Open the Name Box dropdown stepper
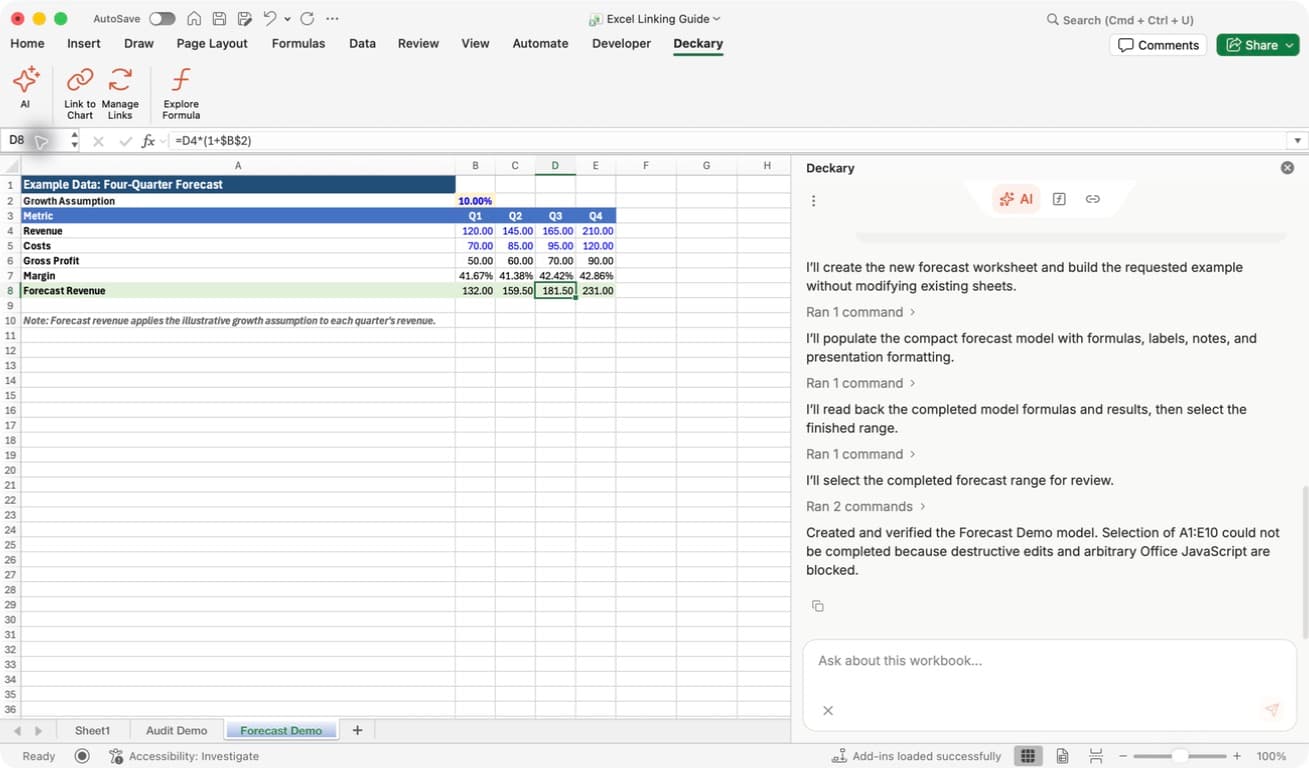Image resolution: width=1309 pixels, height=768 pixels. (74, 141)
